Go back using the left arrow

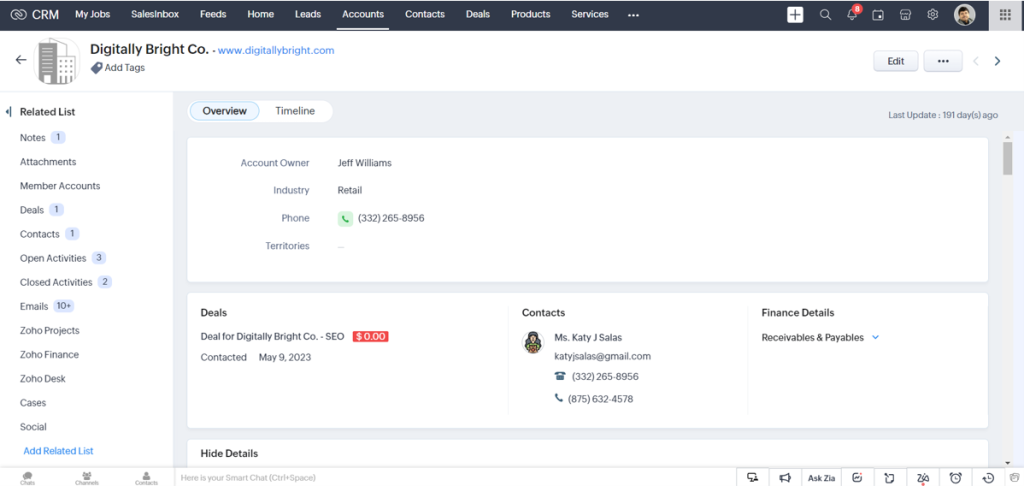[21, 60]
